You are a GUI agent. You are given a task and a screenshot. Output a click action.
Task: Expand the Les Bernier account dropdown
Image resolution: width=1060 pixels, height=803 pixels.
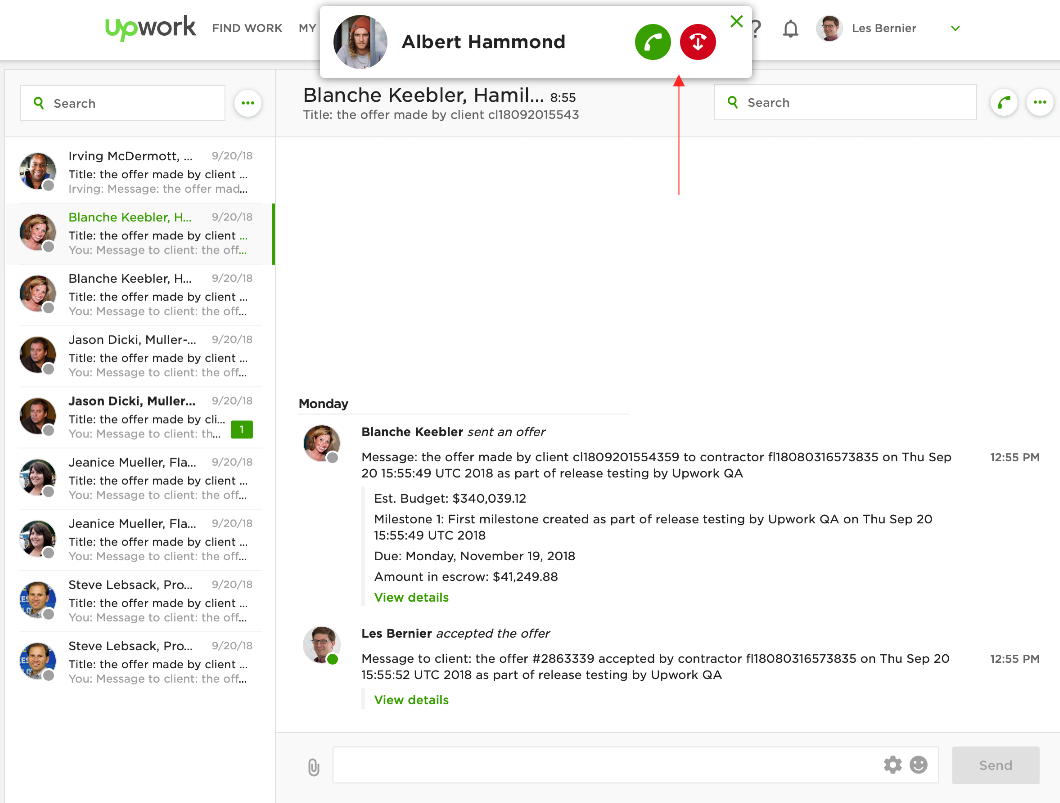click(955, 29)
